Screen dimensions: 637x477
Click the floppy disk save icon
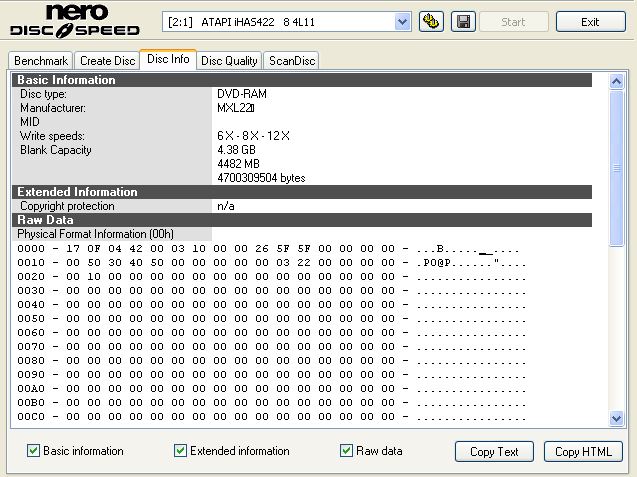pyautogui.click(x=463, y=22)
